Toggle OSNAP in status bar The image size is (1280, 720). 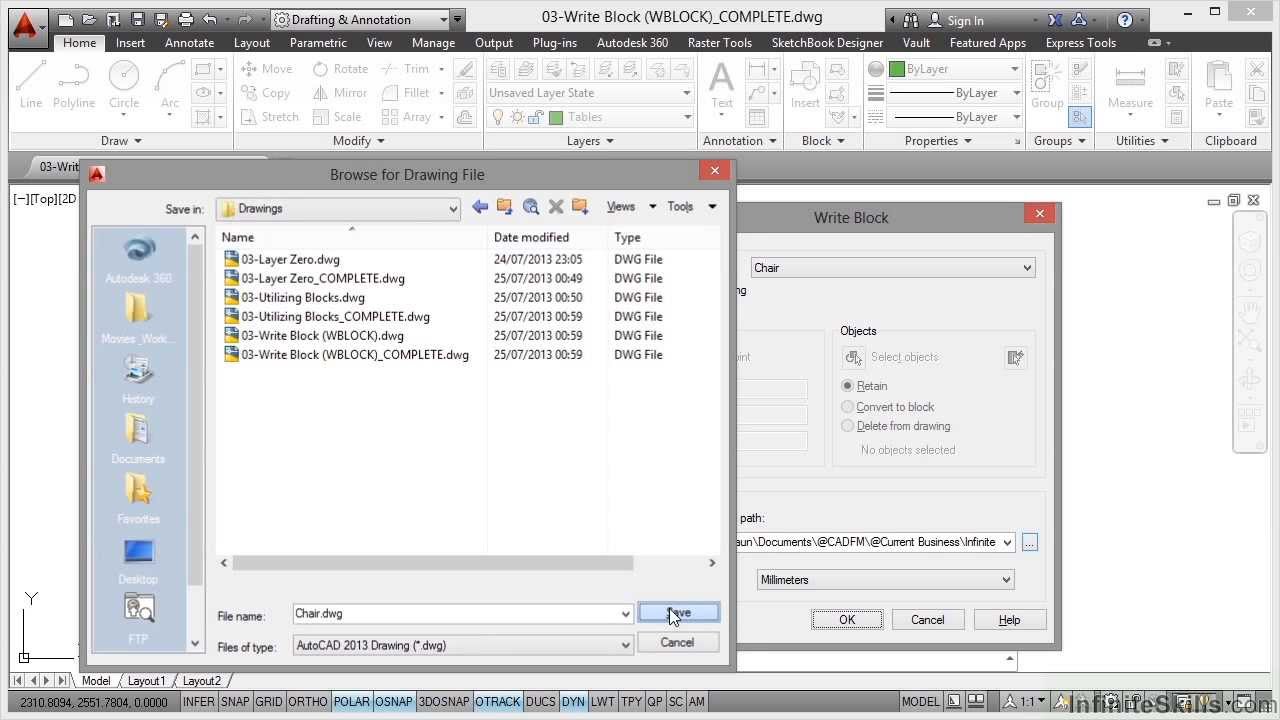[394, 702]
